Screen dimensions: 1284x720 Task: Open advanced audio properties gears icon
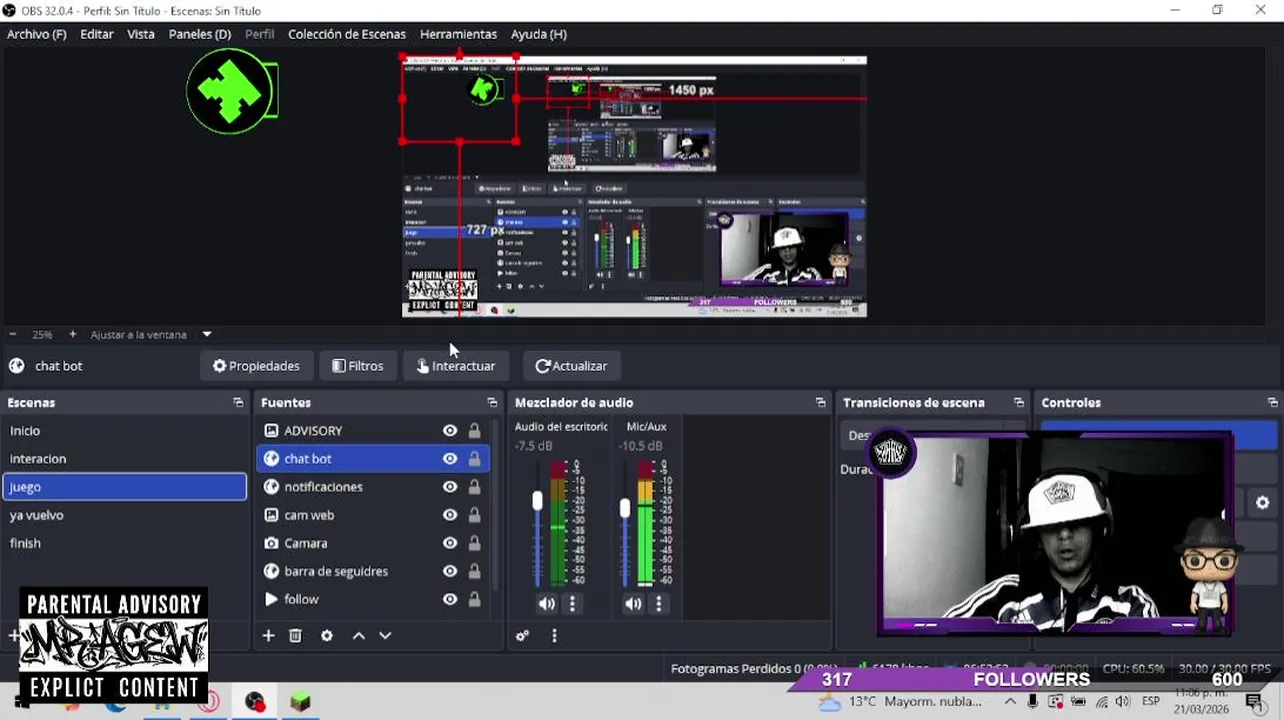522,635
